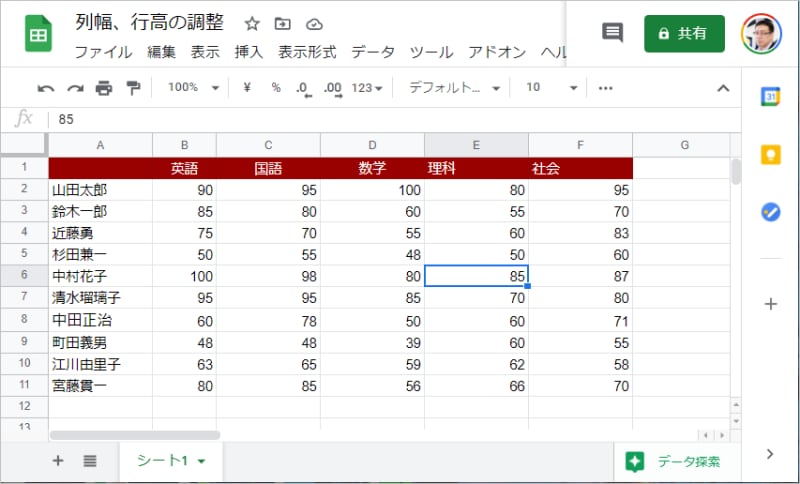
Task: Open the 表示 menu
Action: tap(205, 52)
